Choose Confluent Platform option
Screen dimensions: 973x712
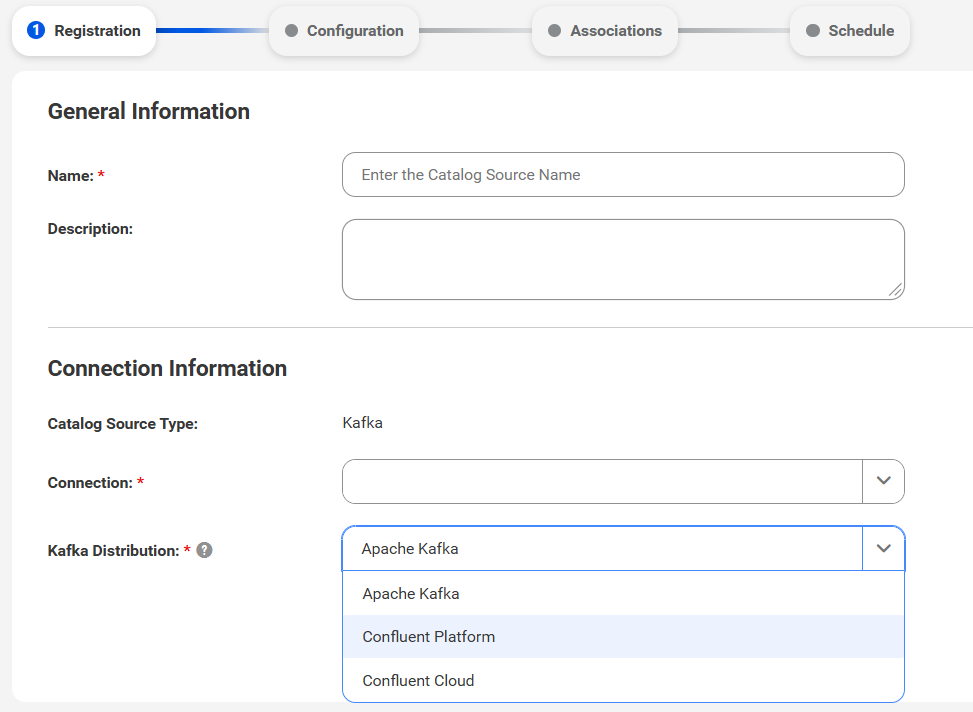pyautogui.click(x=623, y=637)
